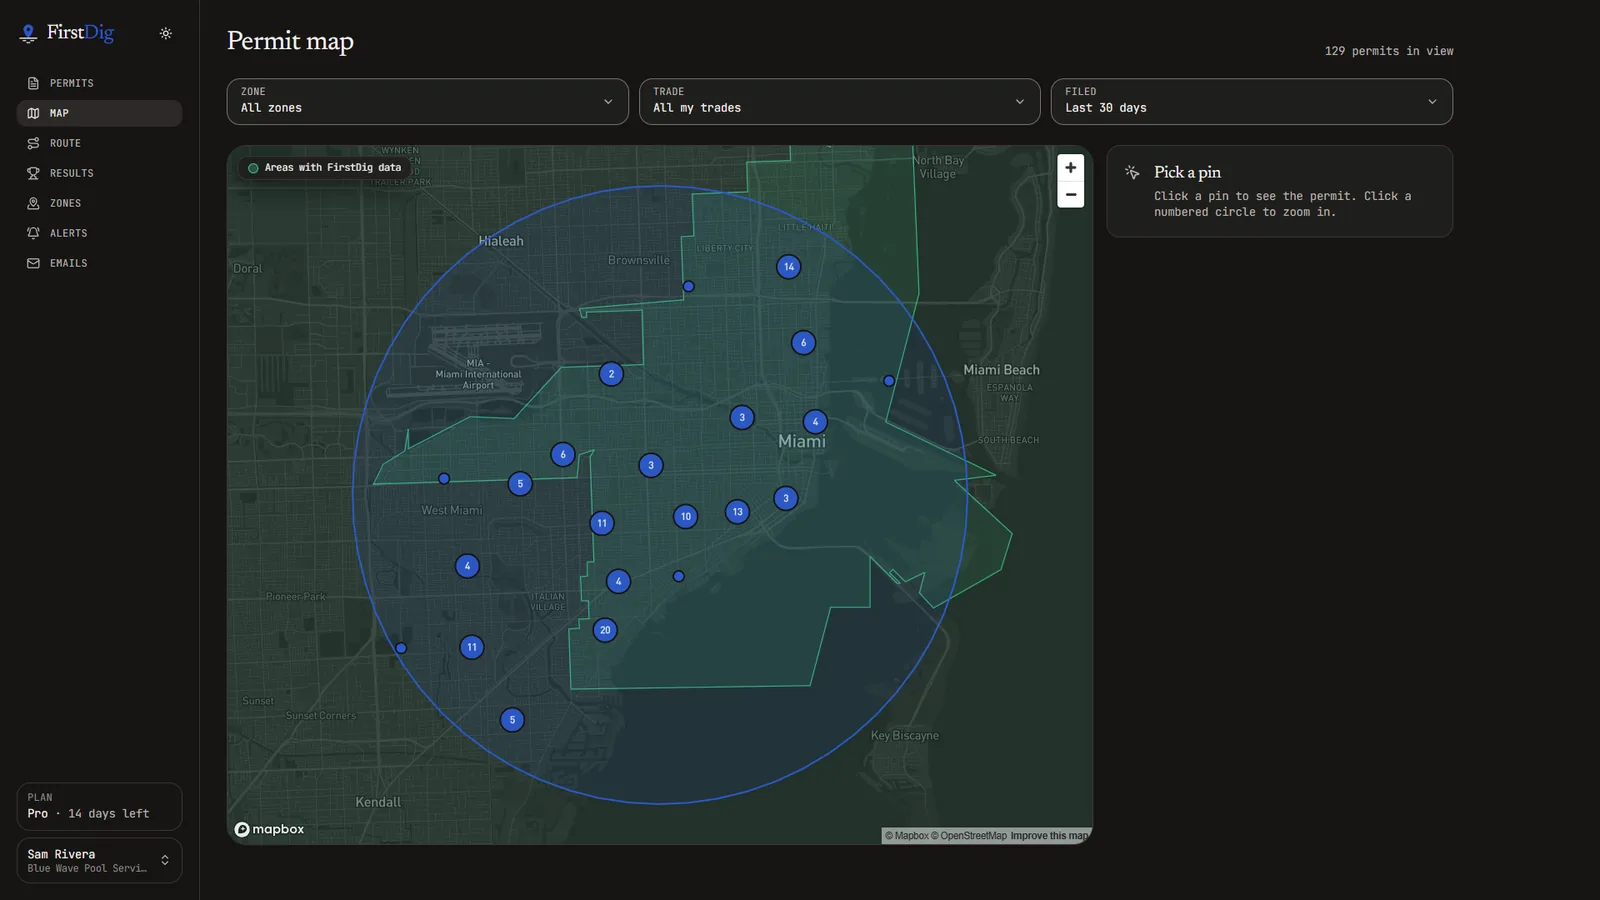Click the Areas with FirstDig data legend
The height and width of the screenshot is (900, 1600).
click(x=324, y=168)
